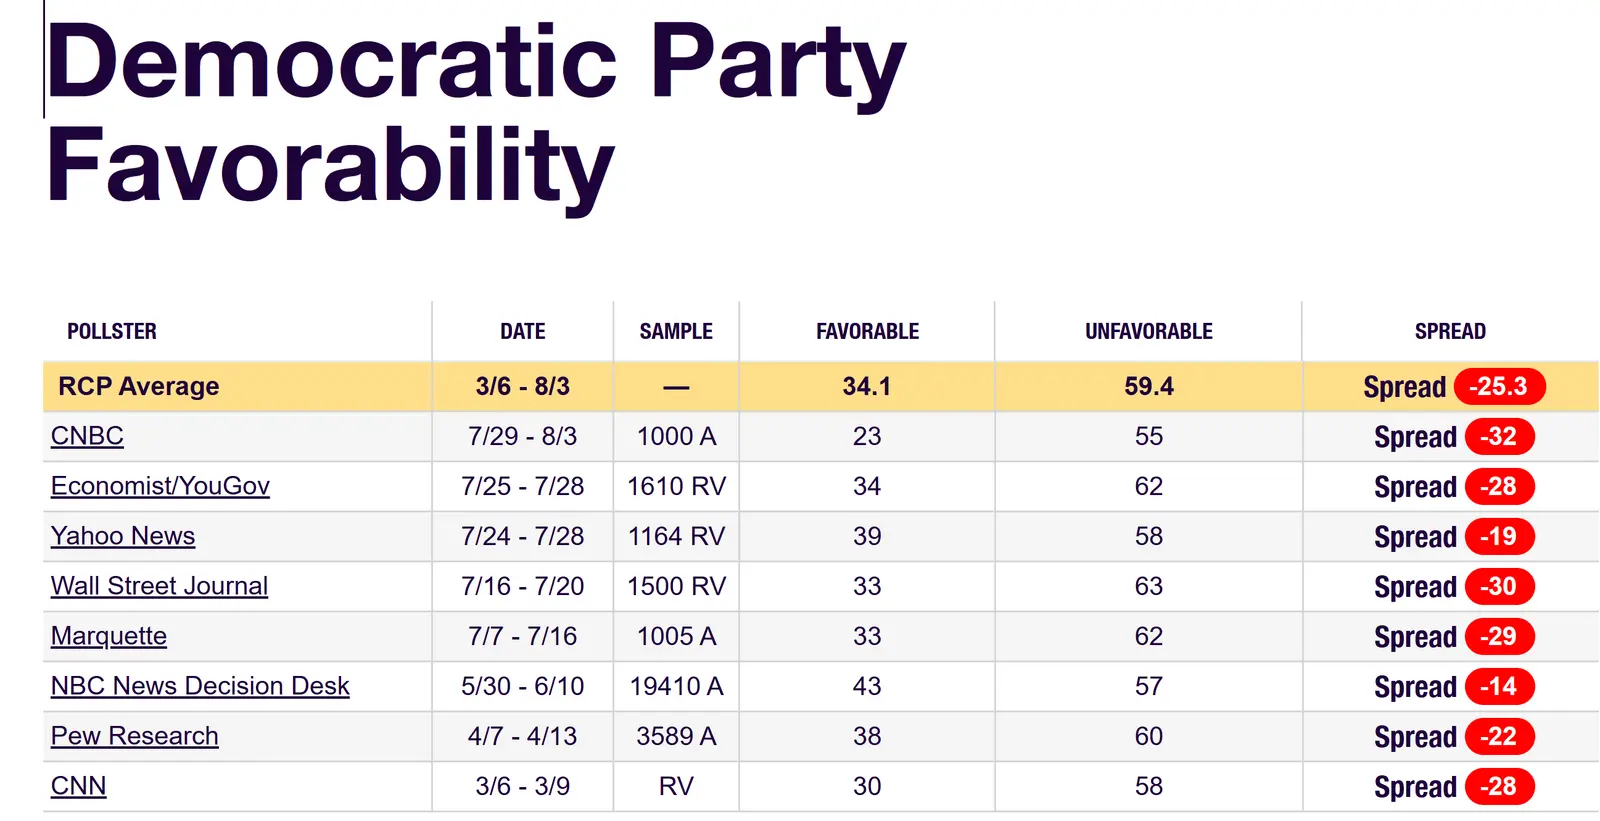The image size is (1600, 821).
Task: Click the CNBC -32 spread badge
Action: (1498, 436)
